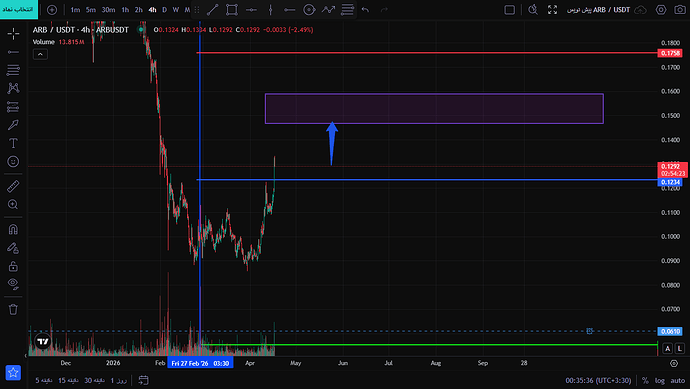
Task: Toggle stay in drawing mode pencil-lock
Action: pyautogui.click(x=13, y=248)
